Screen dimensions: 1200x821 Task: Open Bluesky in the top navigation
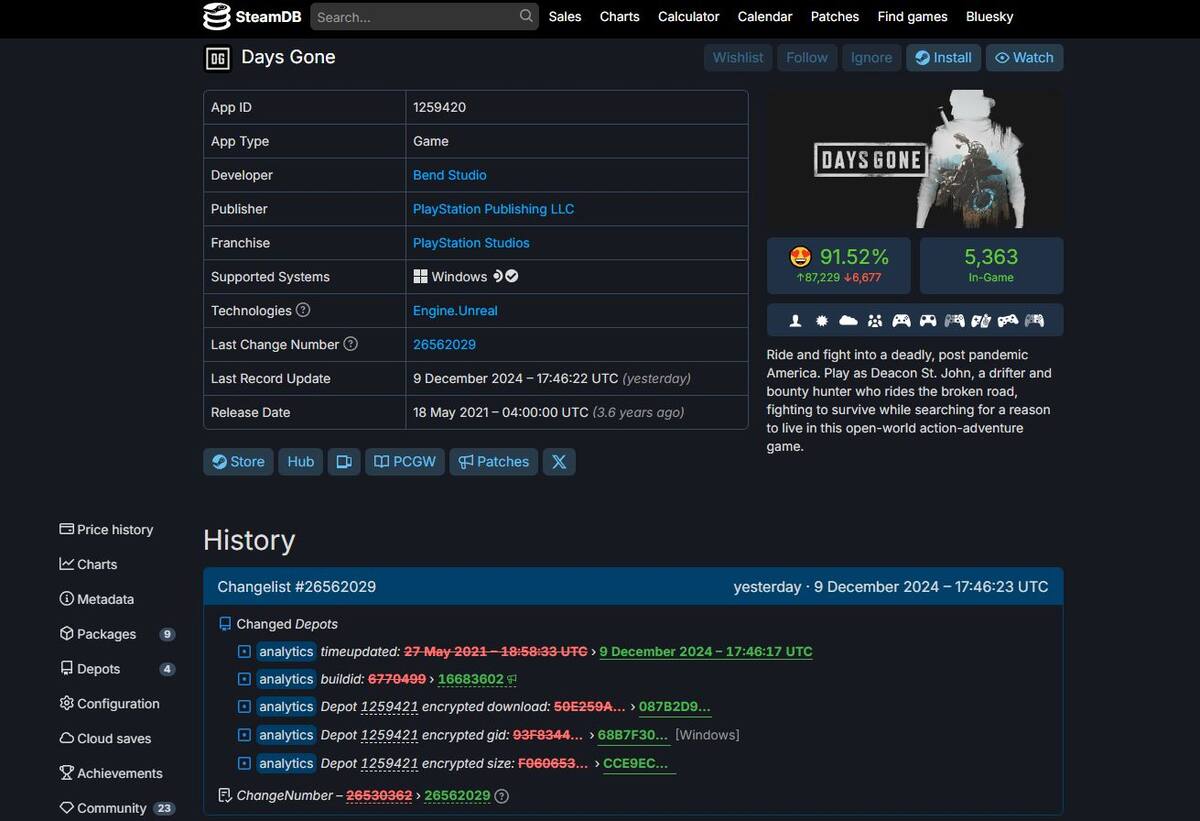[x=990, y=16]
